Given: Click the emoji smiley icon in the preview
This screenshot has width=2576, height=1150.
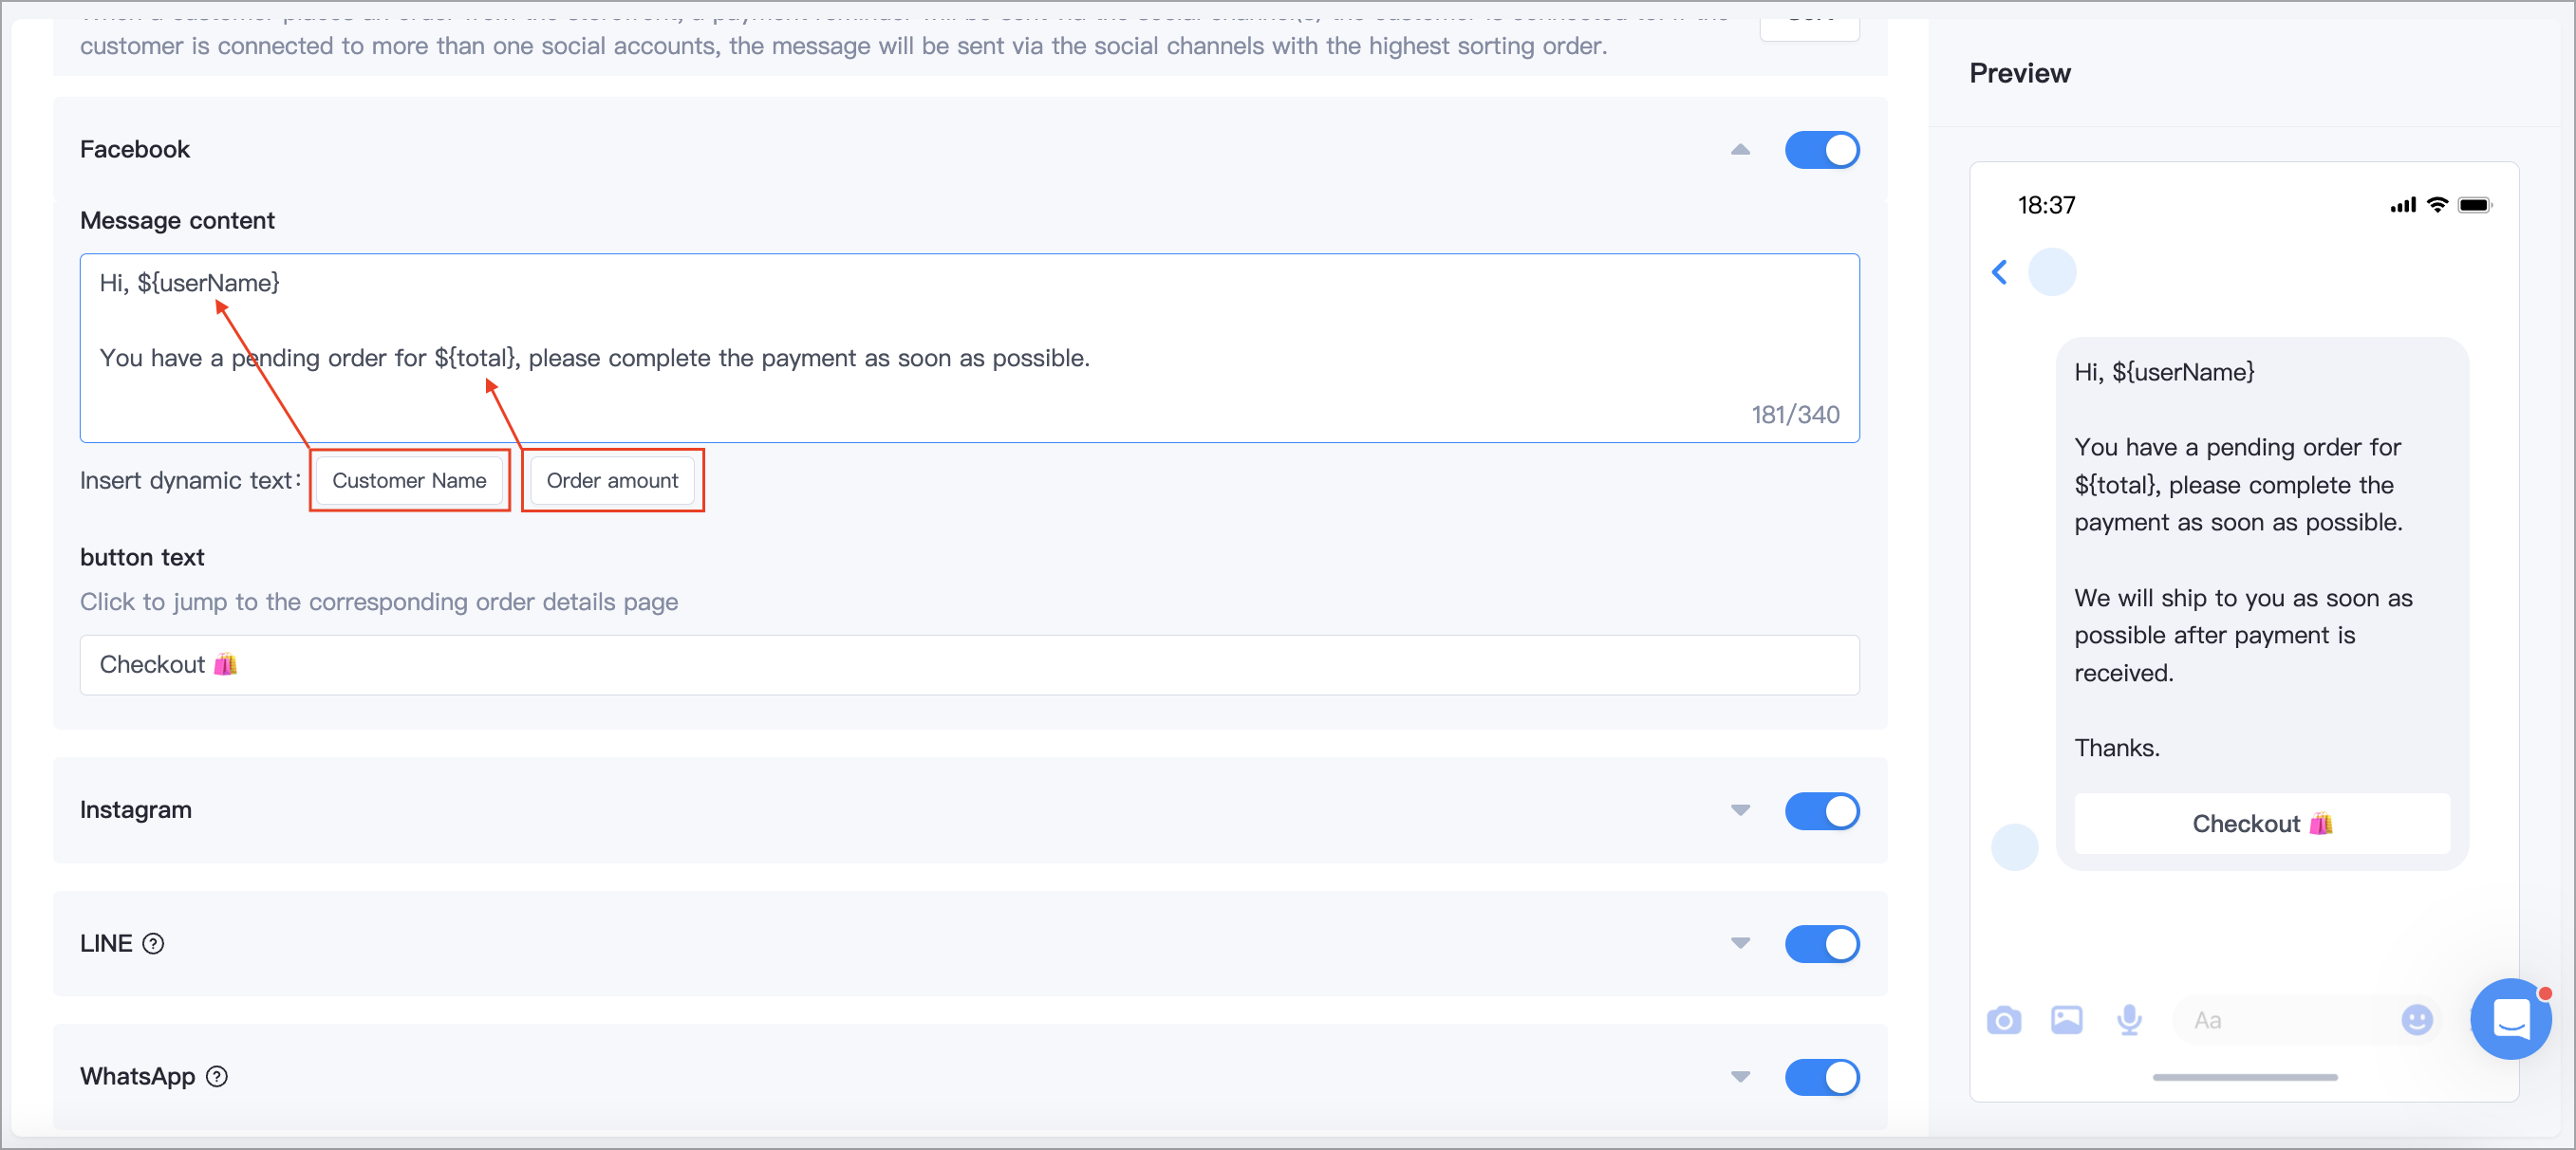Looking at the screenshot, I should (x=2416, y=1020).
